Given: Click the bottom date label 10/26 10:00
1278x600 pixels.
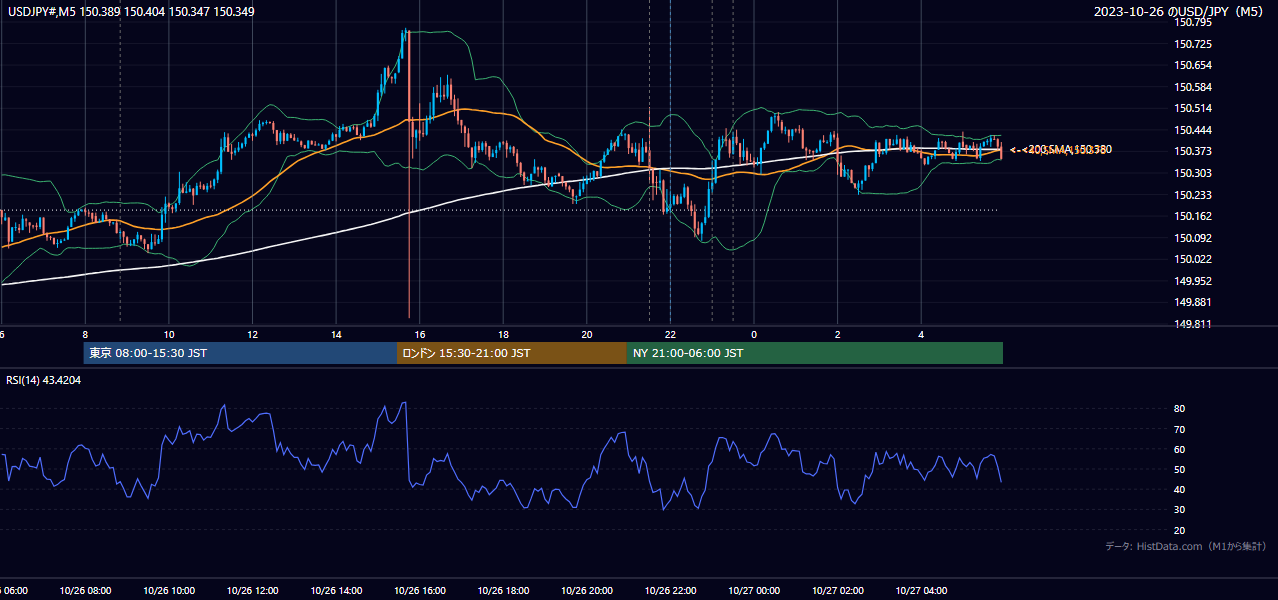Looking at the screenshot, I should pos(168,591).
